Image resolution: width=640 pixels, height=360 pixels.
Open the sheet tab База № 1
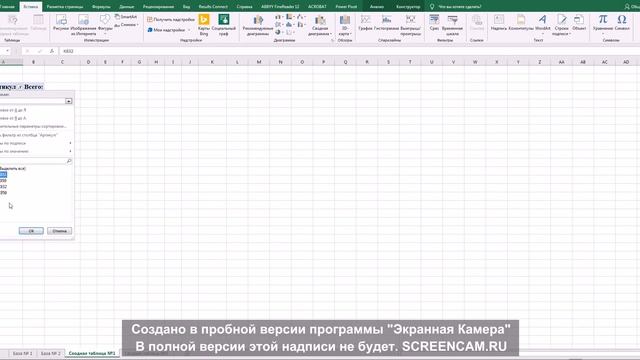pos(22,353)
